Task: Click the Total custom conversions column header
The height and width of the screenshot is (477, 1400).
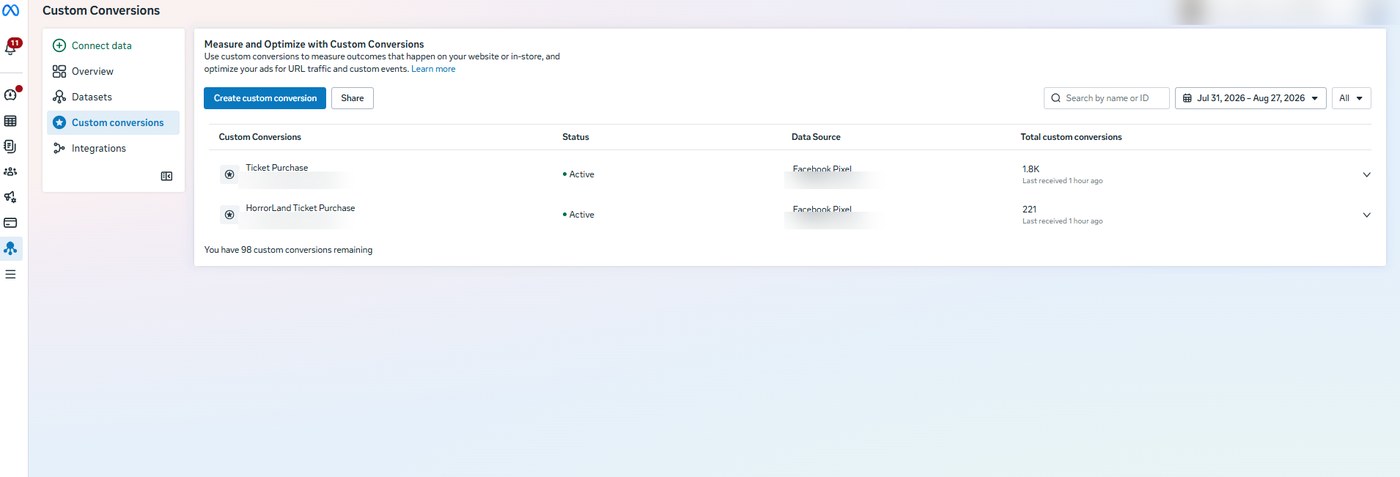Action: tap(1071, 137)
